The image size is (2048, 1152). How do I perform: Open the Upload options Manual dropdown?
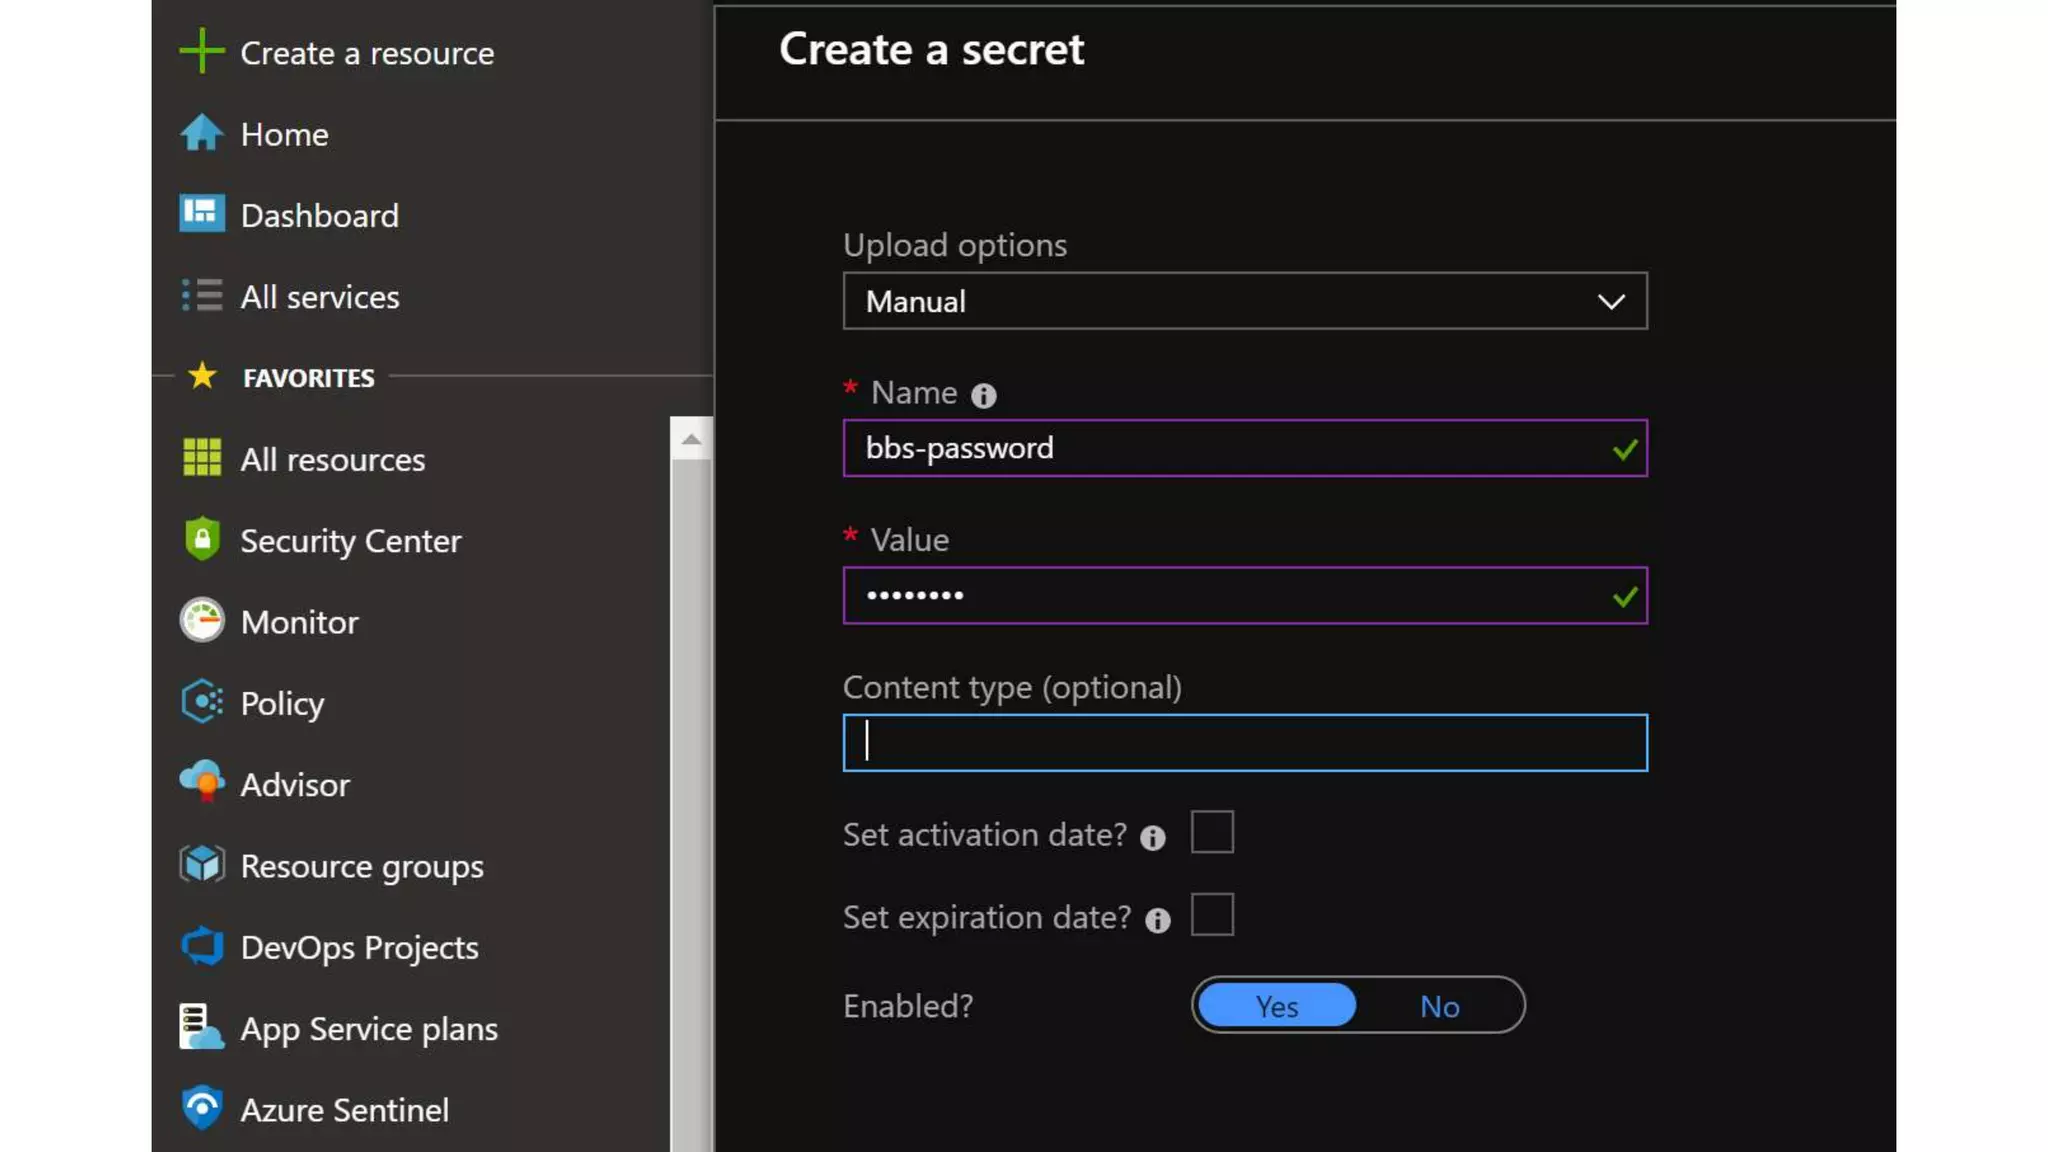click(x=1244, y=301)
